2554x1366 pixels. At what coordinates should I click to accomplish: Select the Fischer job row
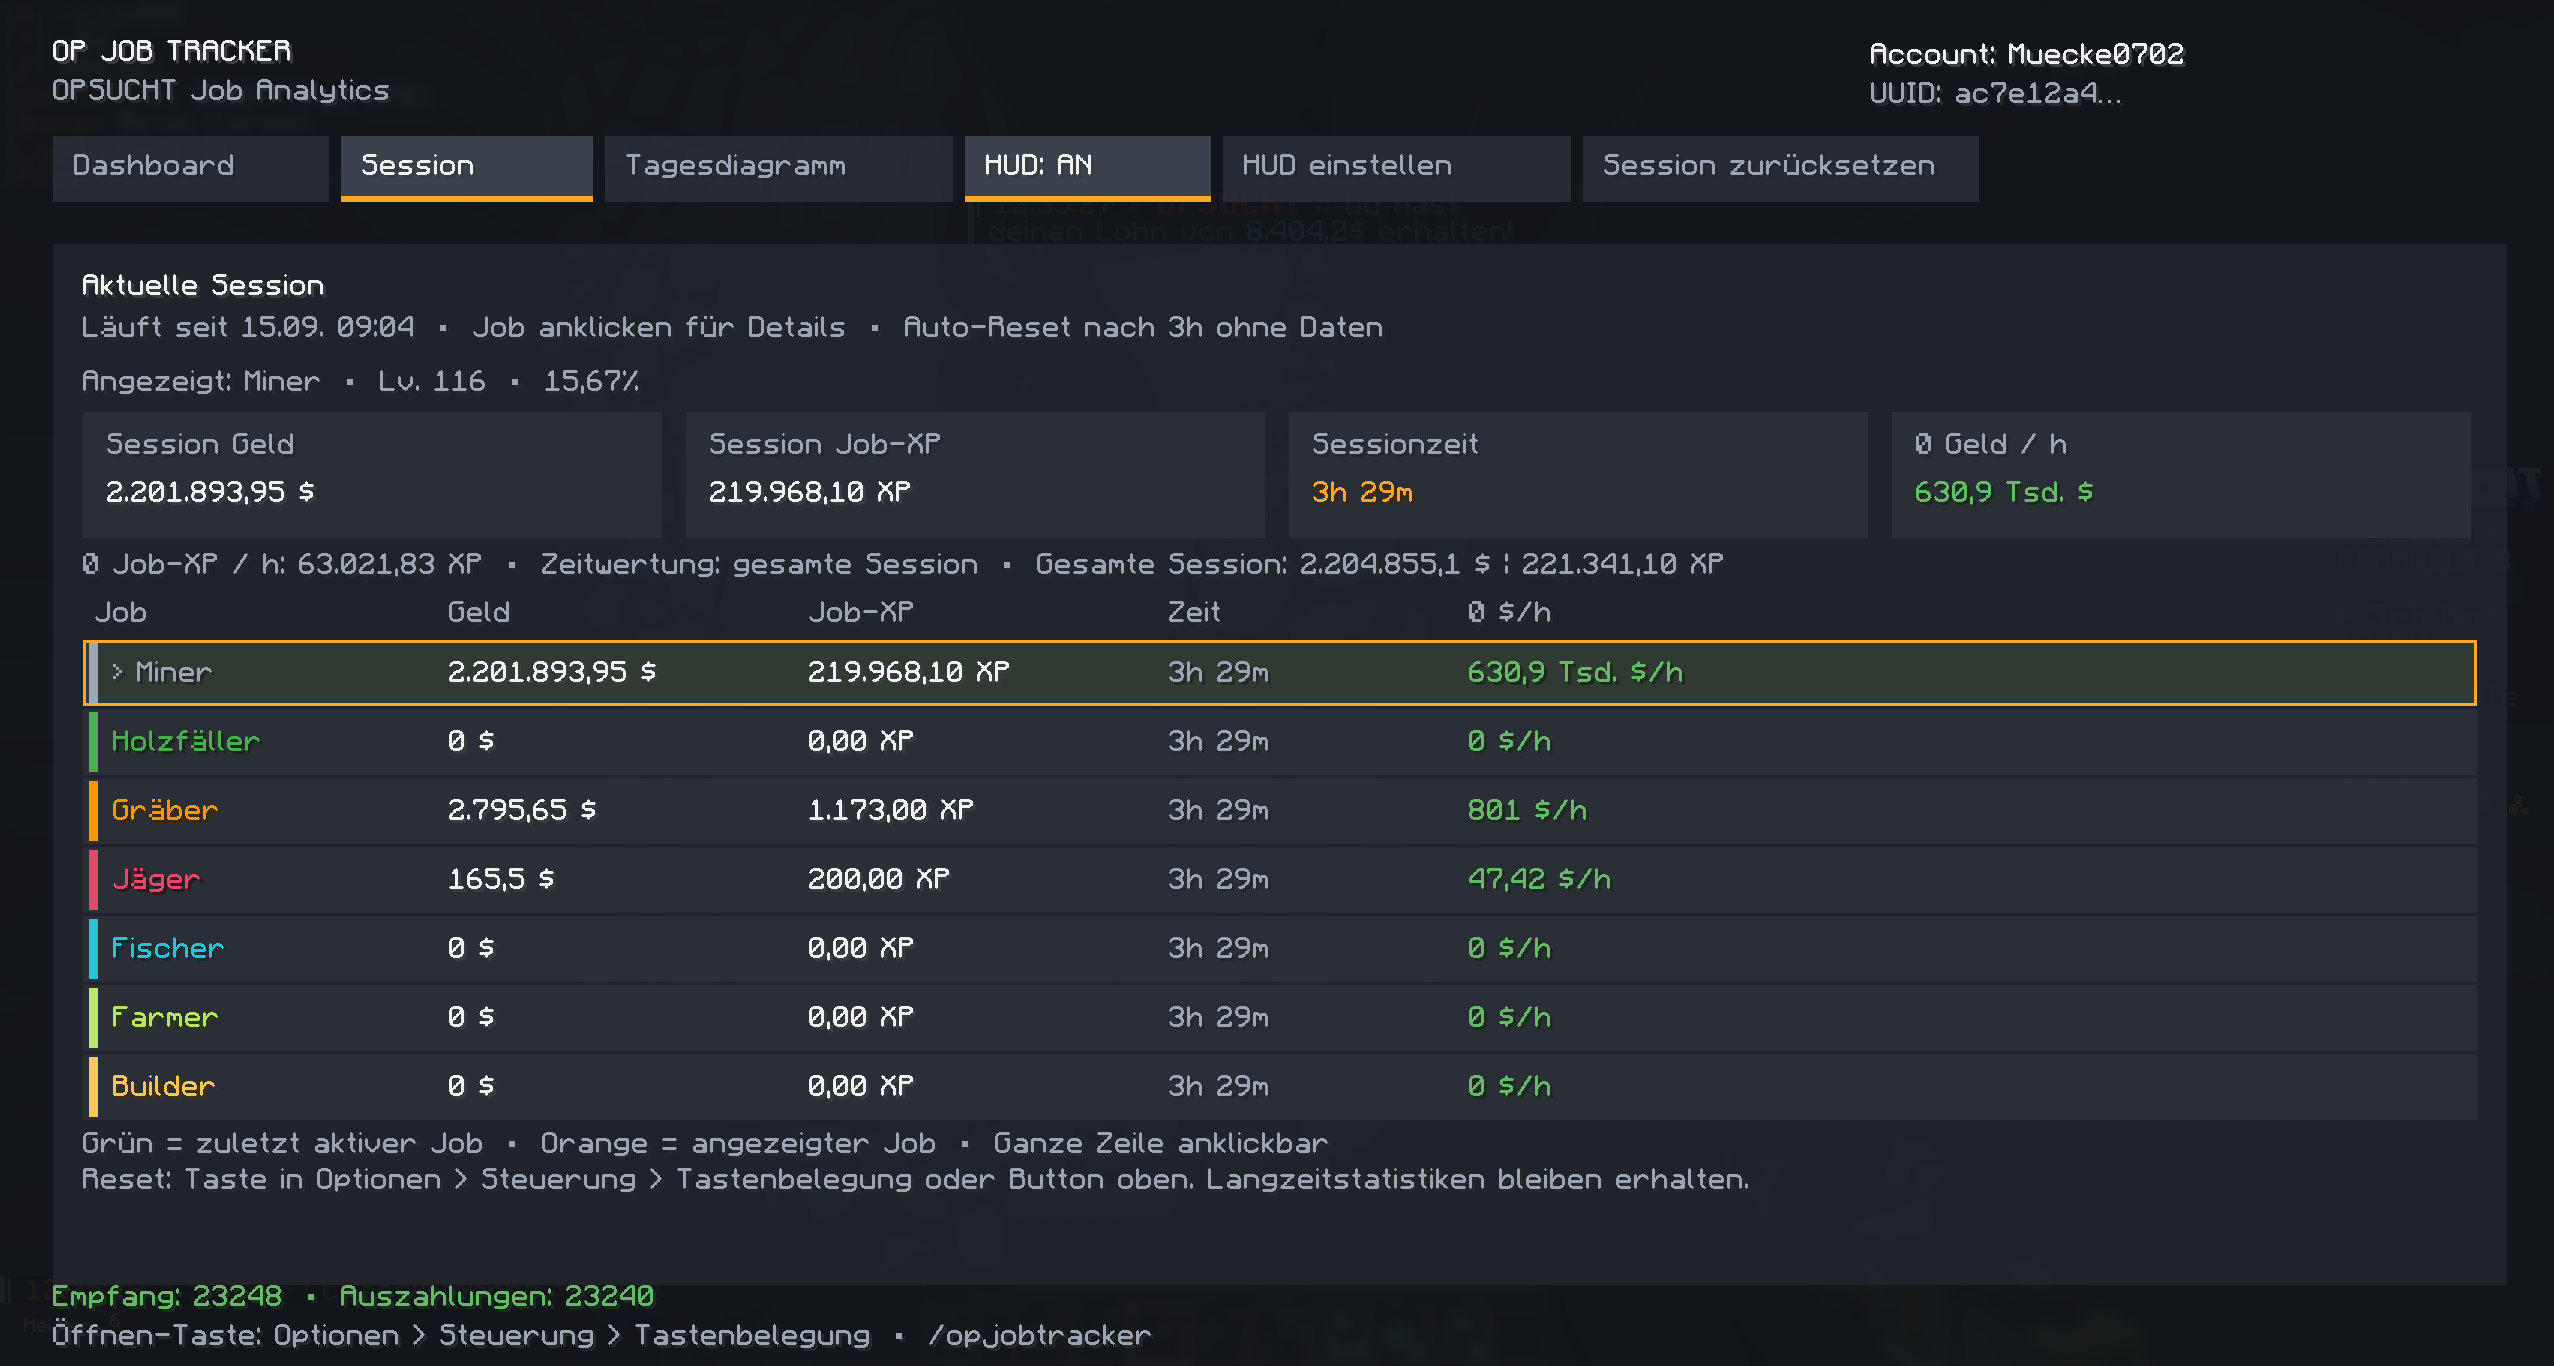[x=1280, y=949]
